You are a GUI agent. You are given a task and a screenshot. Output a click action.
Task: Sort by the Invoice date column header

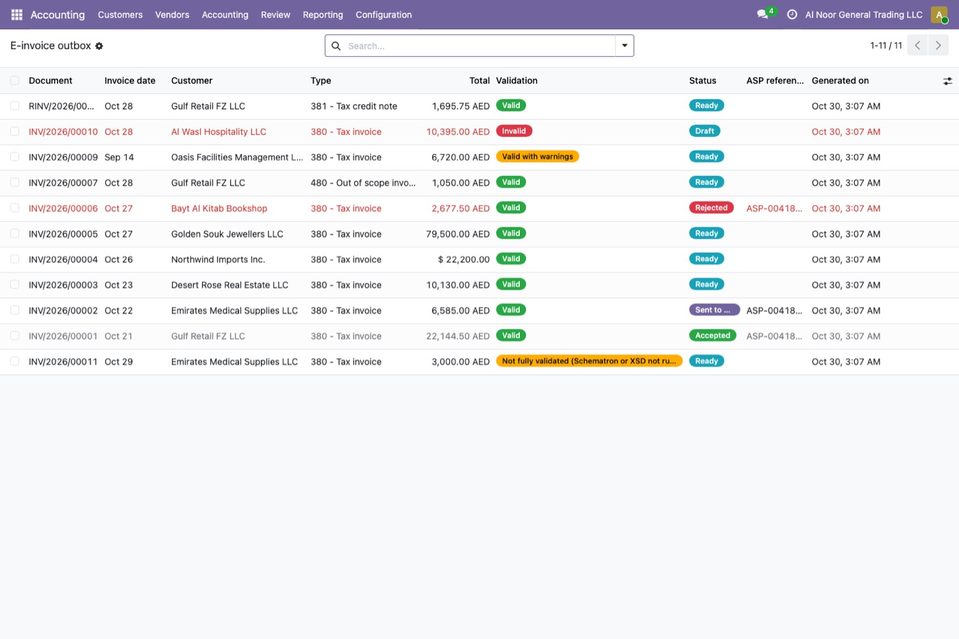coord(130,81)
